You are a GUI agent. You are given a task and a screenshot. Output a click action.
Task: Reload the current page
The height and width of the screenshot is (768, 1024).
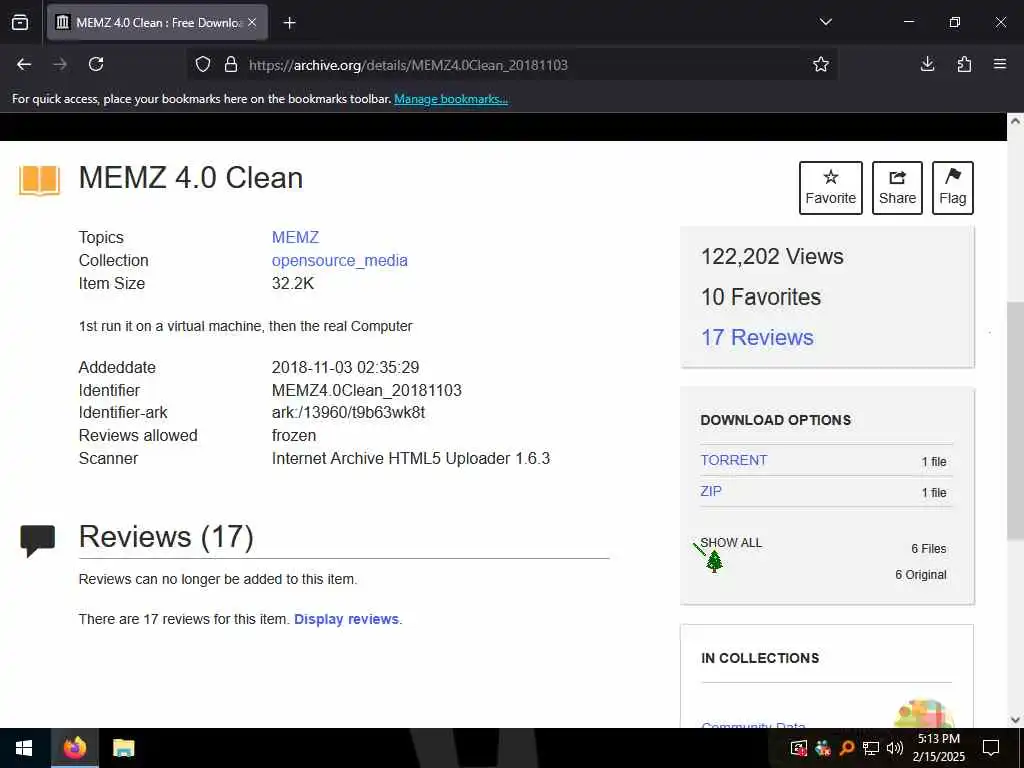96,64
